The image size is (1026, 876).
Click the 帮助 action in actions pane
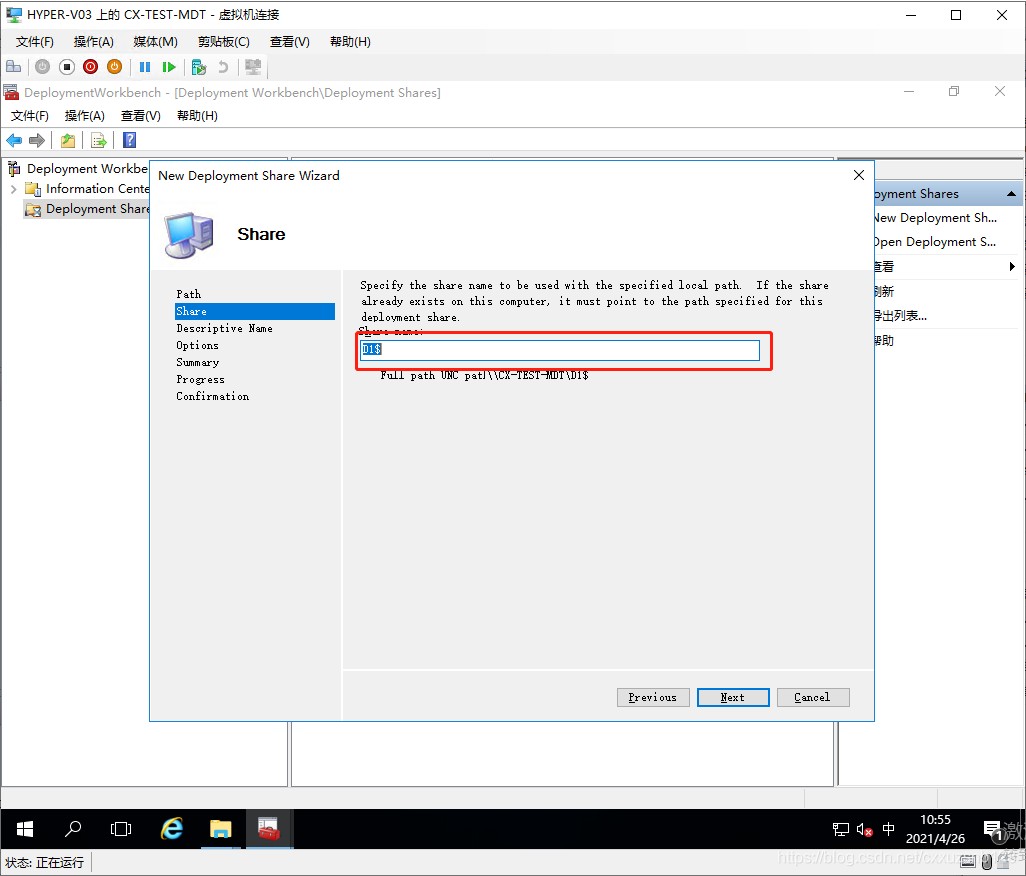(884, 341)
